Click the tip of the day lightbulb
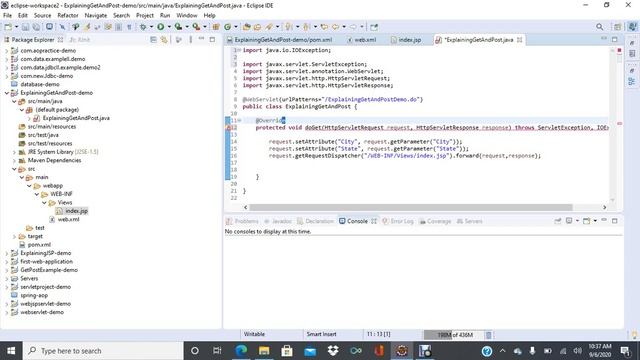Screen dimensions: 640x360 (634, 335)
